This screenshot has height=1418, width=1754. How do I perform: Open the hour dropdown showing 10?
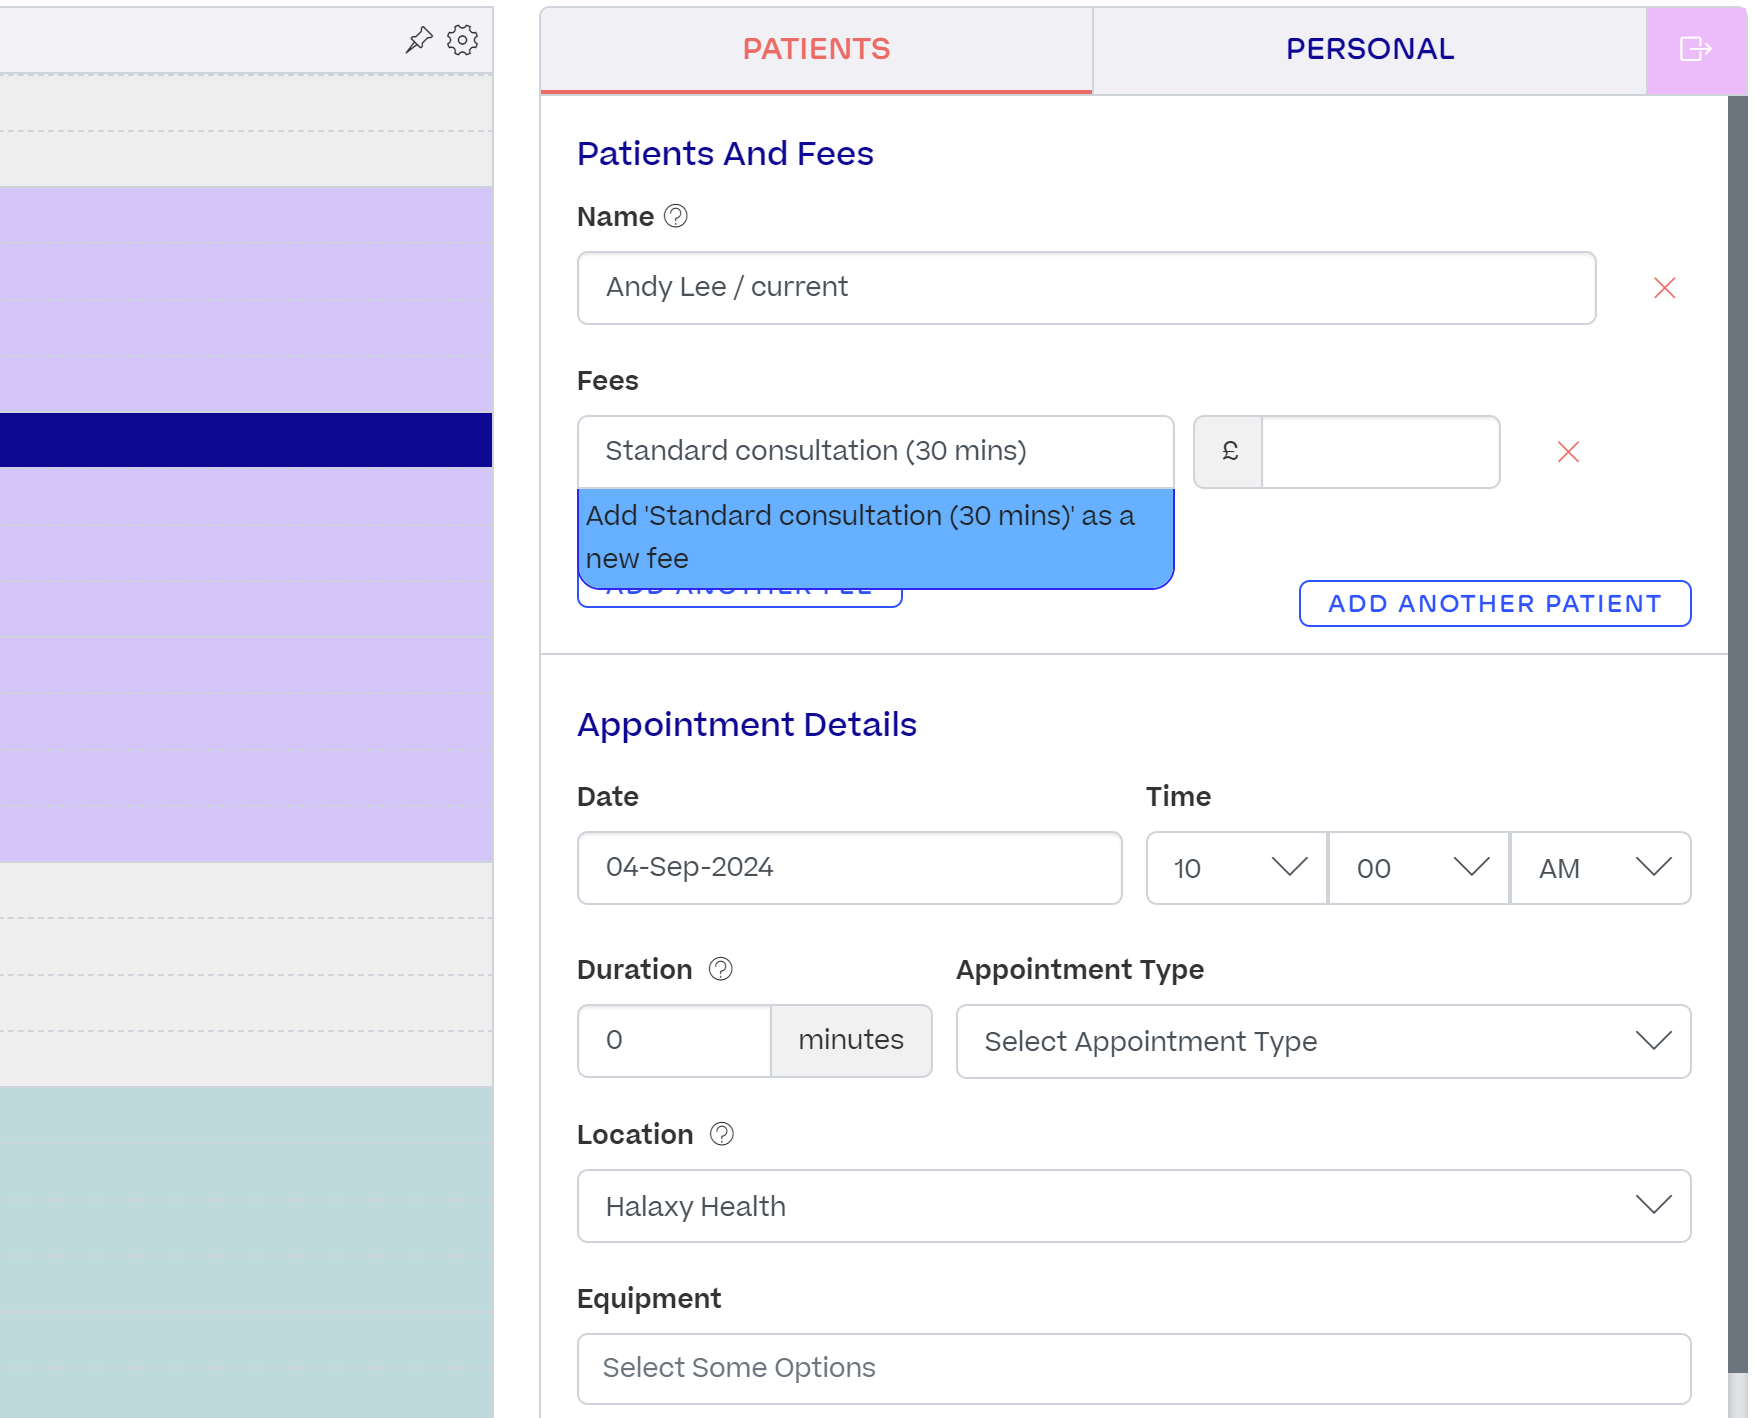coord(1237,868)
